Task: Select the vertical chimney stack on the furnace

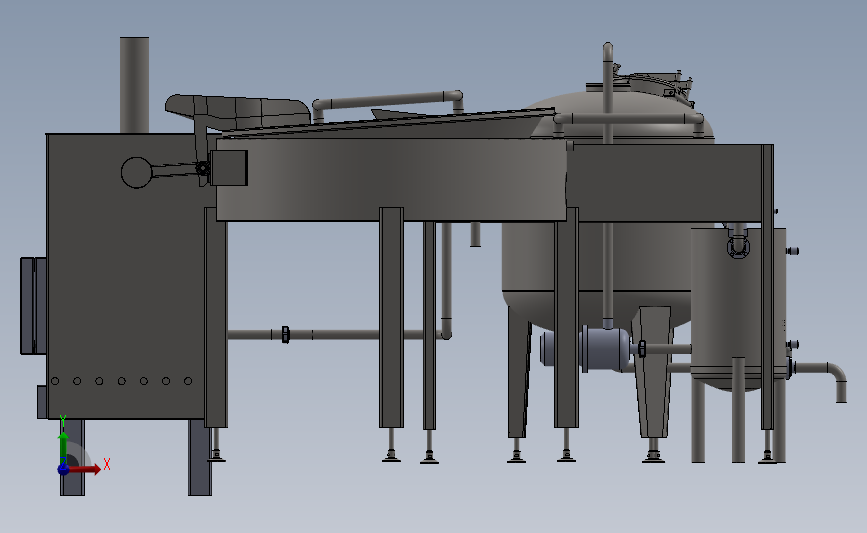Action: click(x=134, y=85)
